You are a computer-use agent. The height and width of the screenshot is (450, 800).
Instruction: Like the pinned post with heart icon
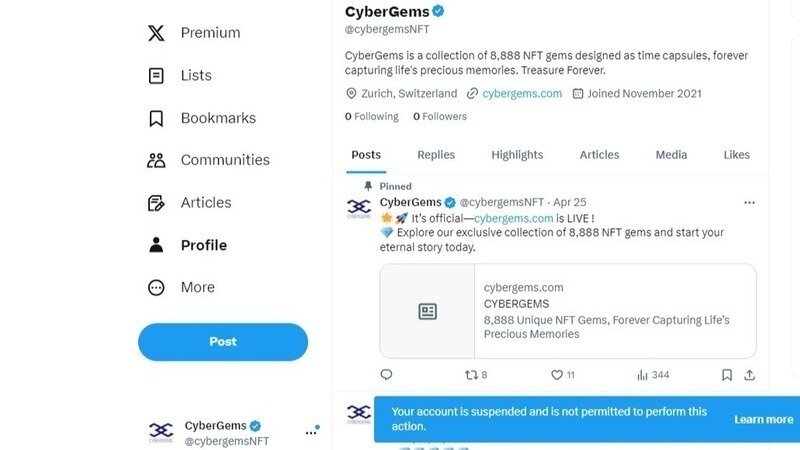click(x=557, y=375)
